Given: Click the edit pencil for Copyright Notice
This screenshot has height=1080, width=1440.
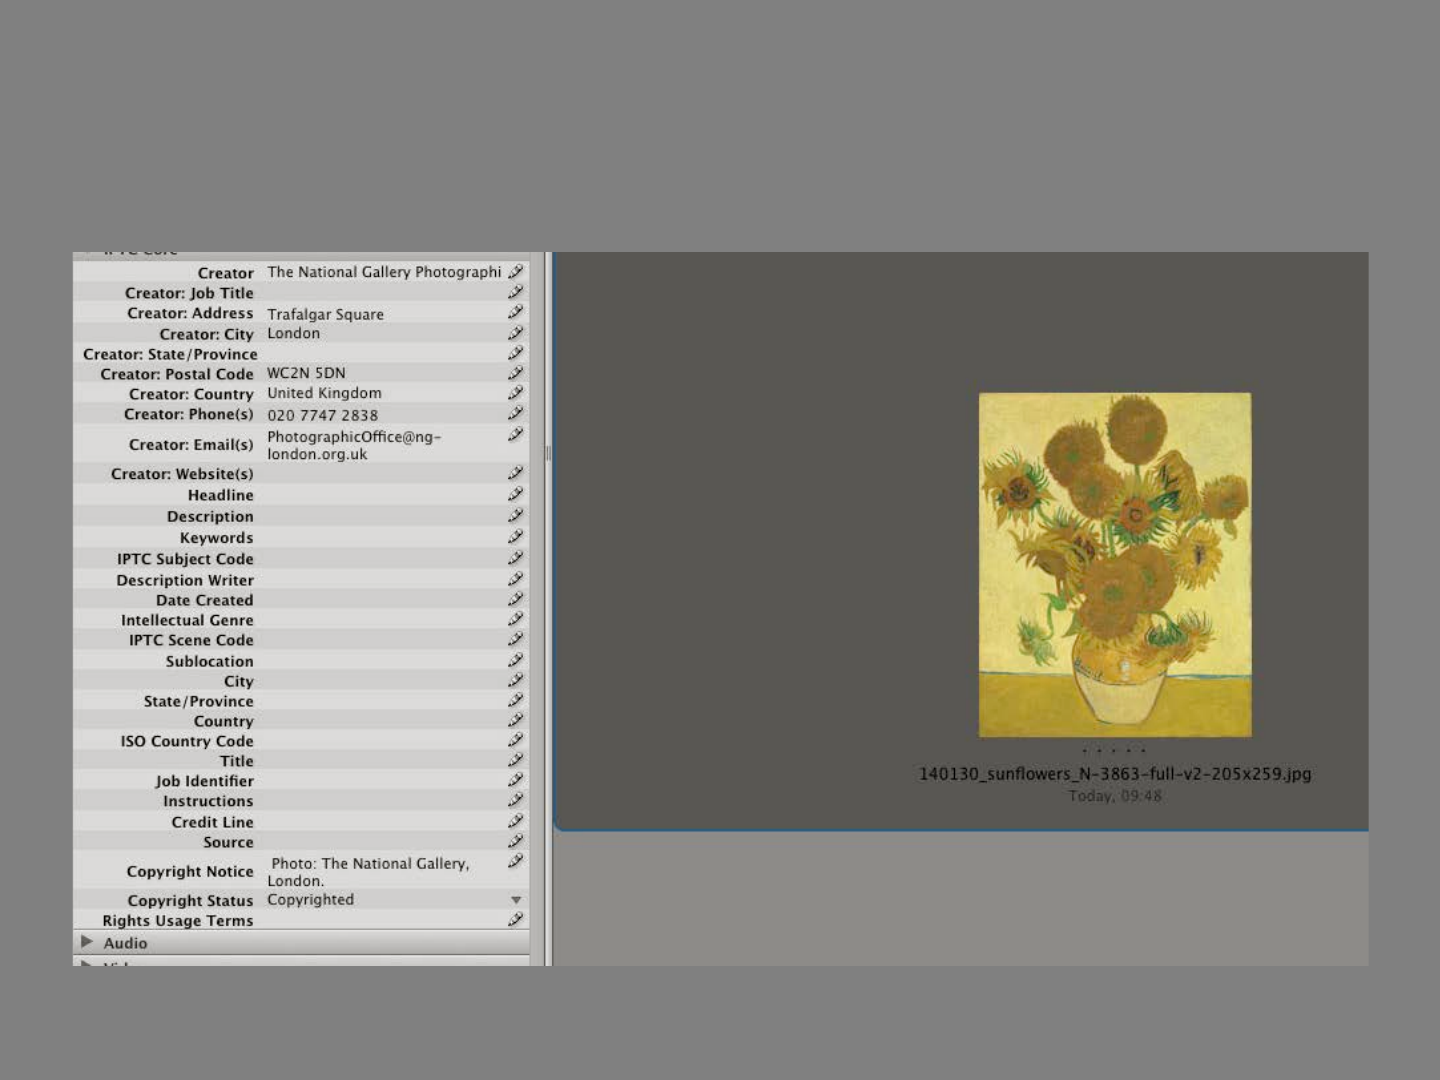Looking at the screenshot, I should pos(516,861).
